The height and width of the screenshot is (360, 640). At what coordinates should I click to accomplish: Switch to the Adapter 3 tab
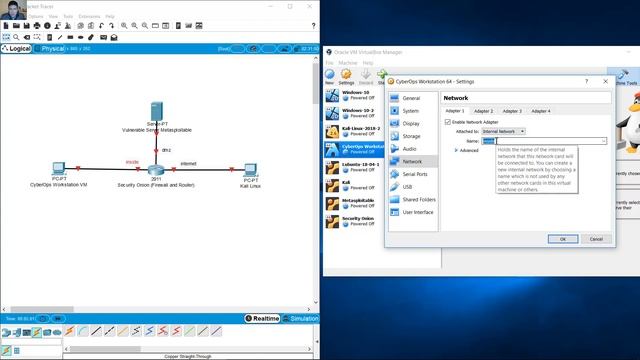point(512,111)
